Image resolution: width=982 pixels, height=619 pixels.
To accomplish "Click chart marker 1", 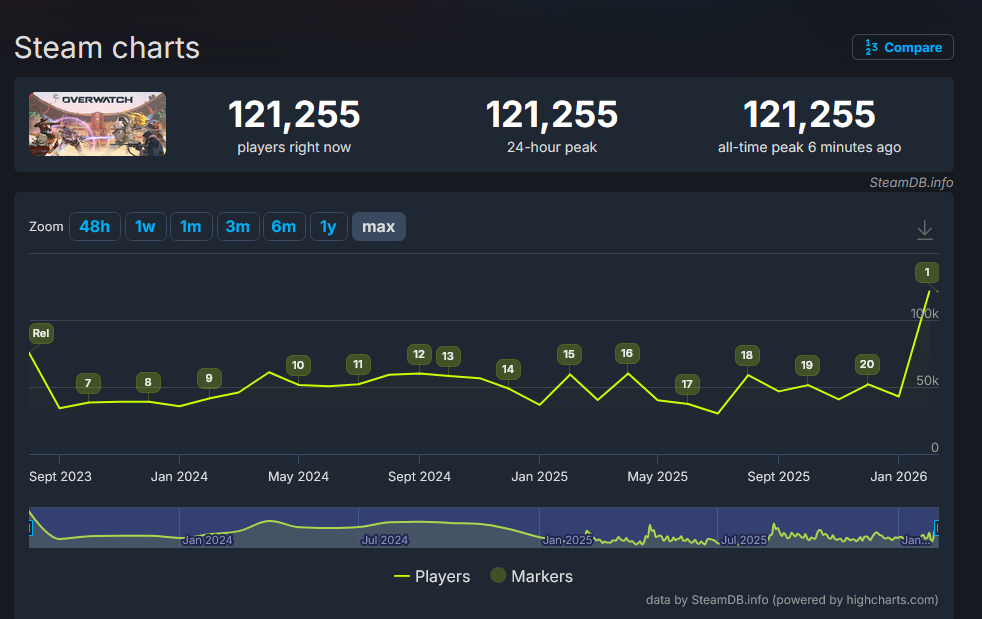I will tap(927, 273).
